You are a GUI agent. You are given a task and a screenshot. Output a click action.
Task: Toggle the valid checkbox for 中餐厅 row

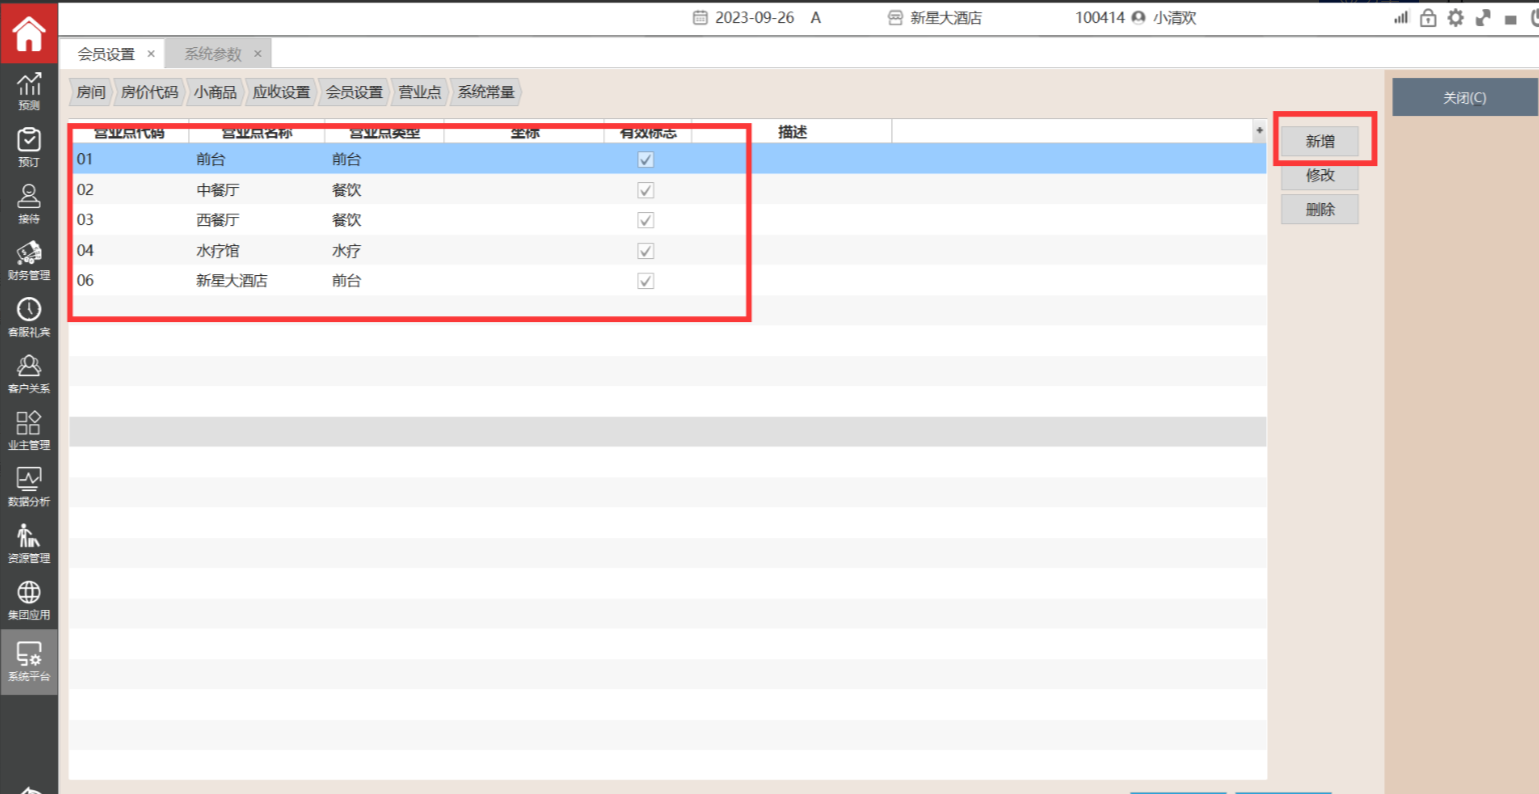tap(646, 190)
